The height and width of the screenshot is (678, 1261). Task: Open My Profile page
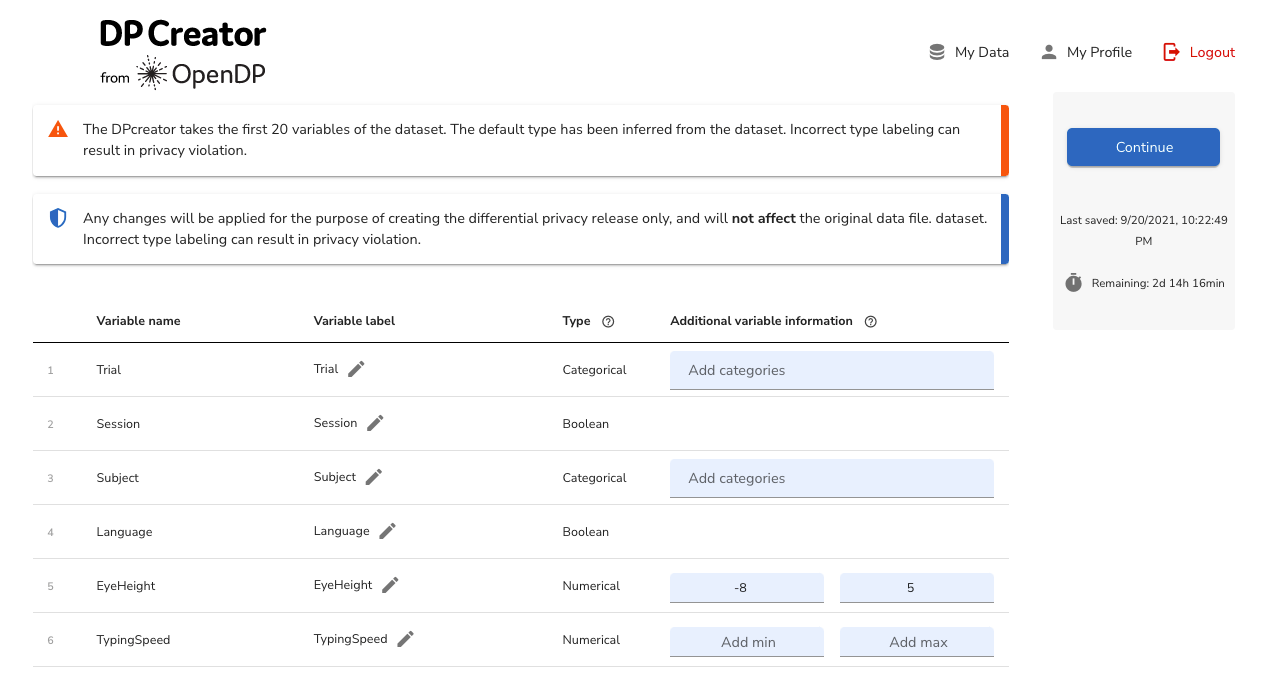pos(1086,52)
